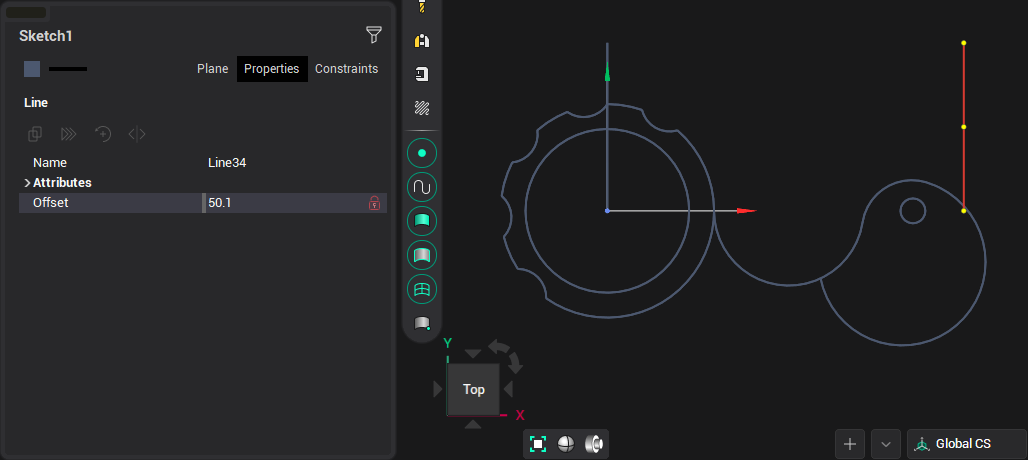Toggle the mesh surface filter icon
Viewport: 1028px width, 460px height.
coord(422,290)
